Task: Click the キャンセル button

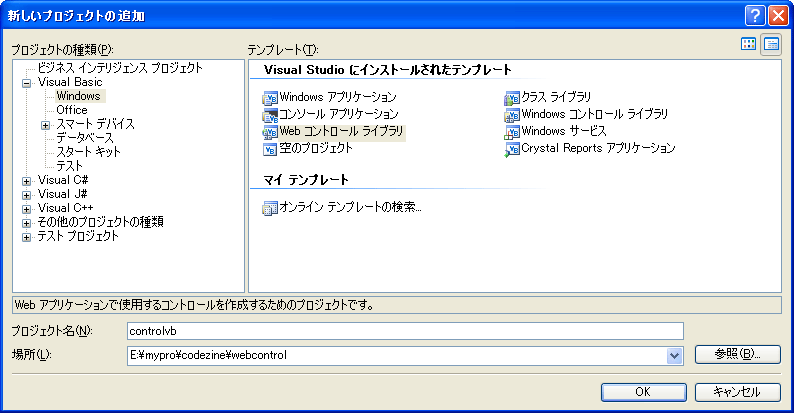Action: tap(737, 392)
